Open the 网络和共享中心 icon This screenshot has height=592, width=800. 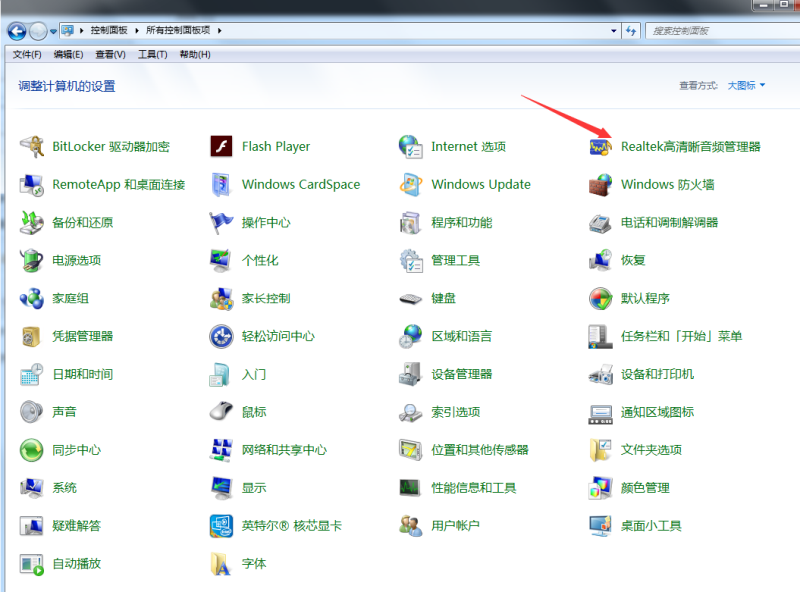(221, 450)
